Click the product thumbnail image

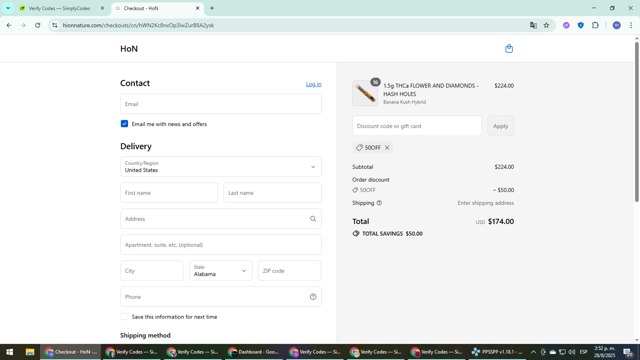tap(365, 93)
